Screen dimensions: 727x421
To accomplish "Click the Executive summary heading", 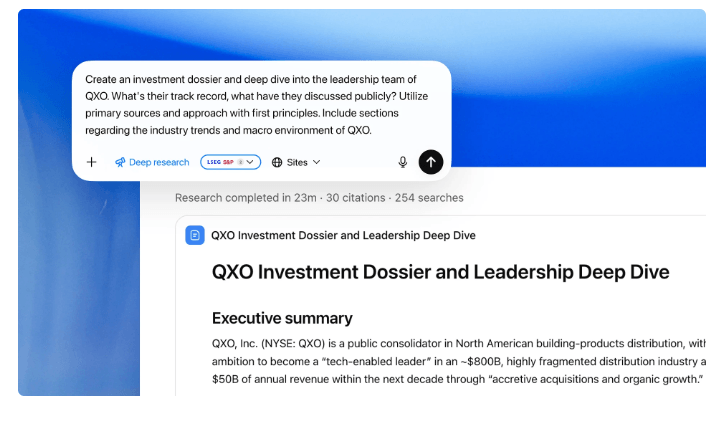I will click(x=282, y=318).
